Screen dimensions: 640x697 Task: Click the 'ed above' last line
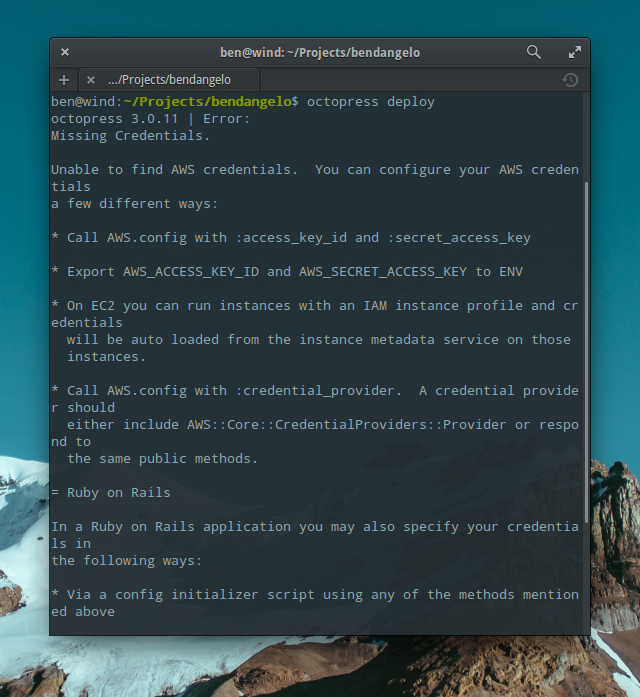(x=83, y=612)
